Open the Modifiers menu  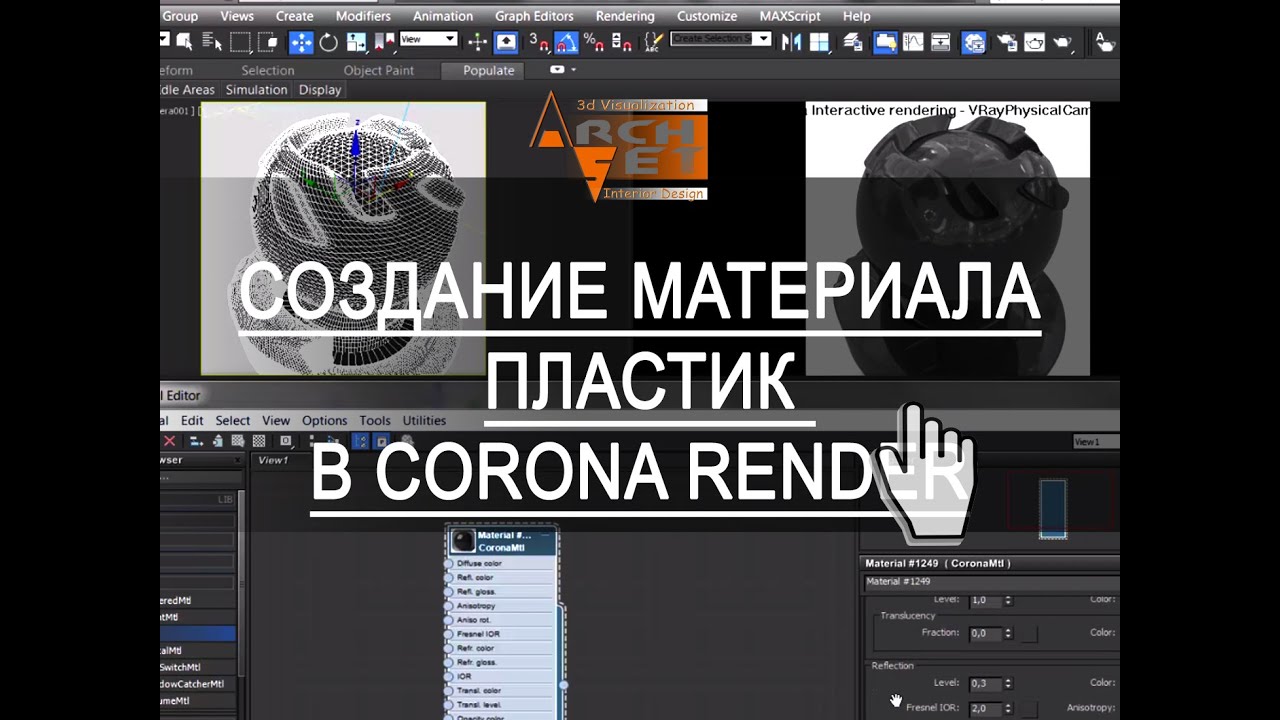[363, 16]
